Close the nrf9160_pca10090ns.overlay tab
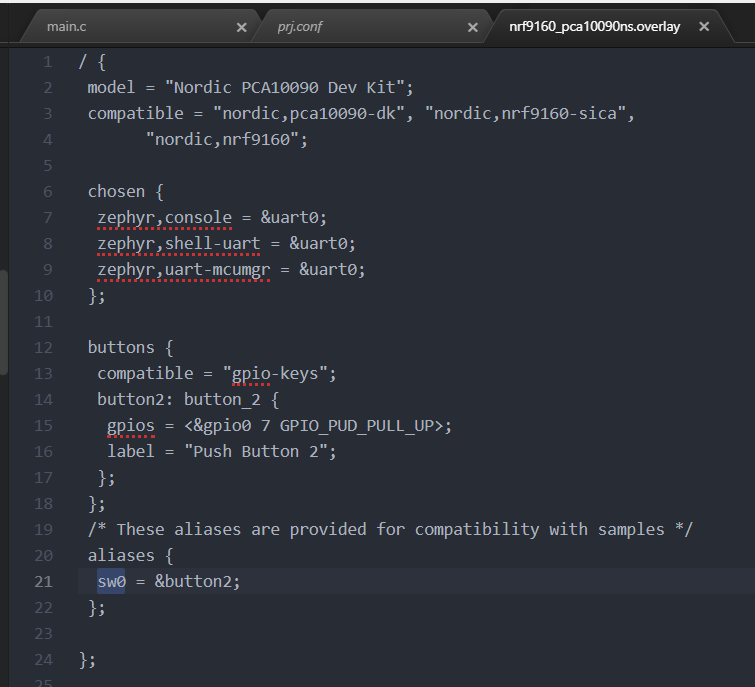Viewport: 755px width, 687px height. [x=704, y=27]
